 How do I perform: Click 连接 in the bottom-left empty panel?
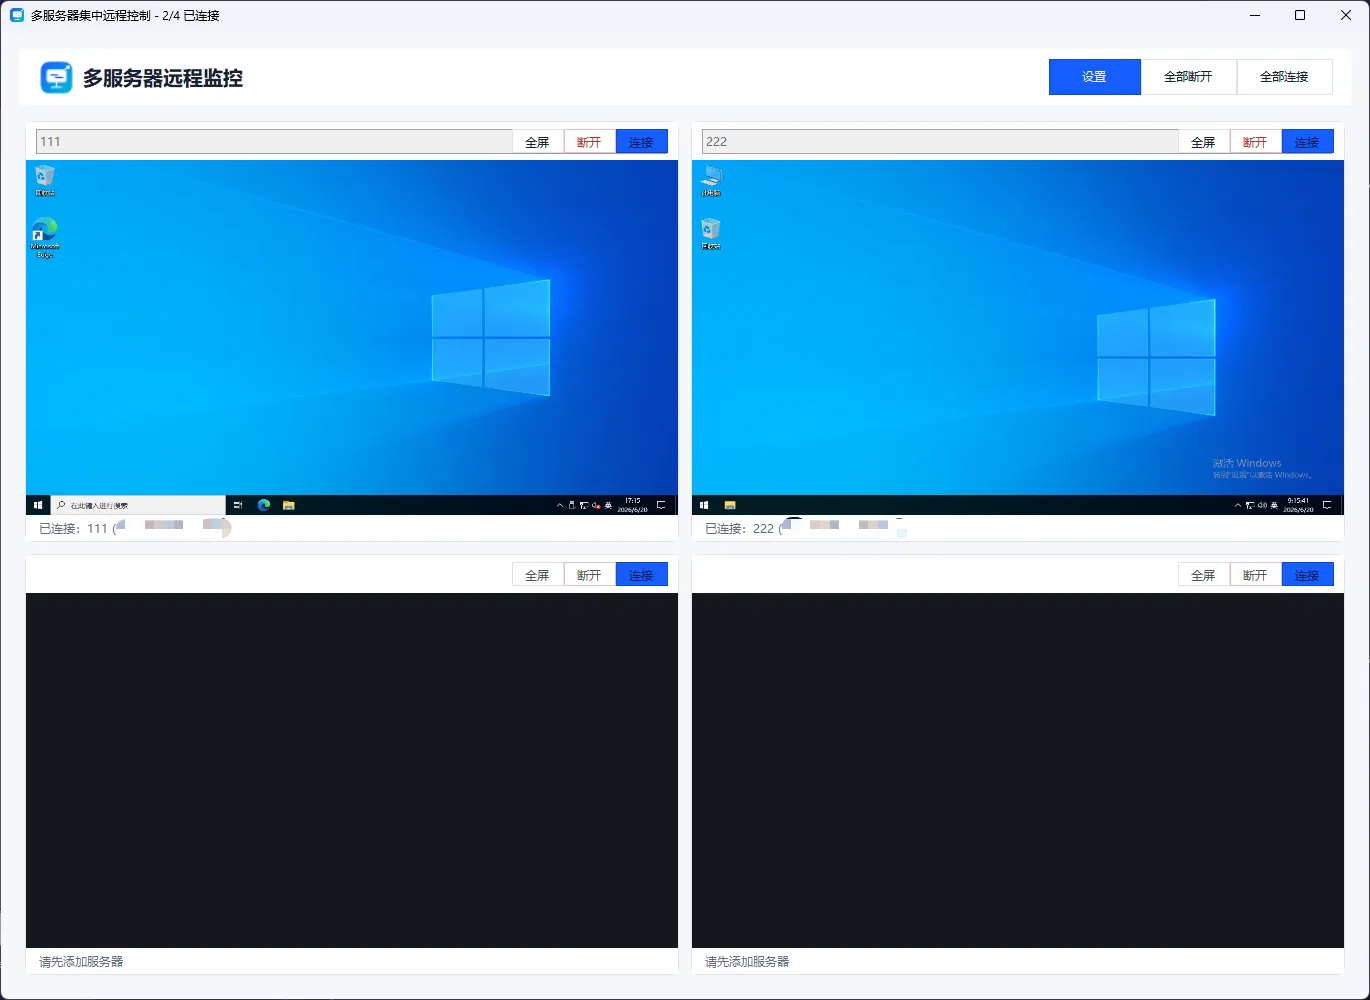click(x=641, y=575)
